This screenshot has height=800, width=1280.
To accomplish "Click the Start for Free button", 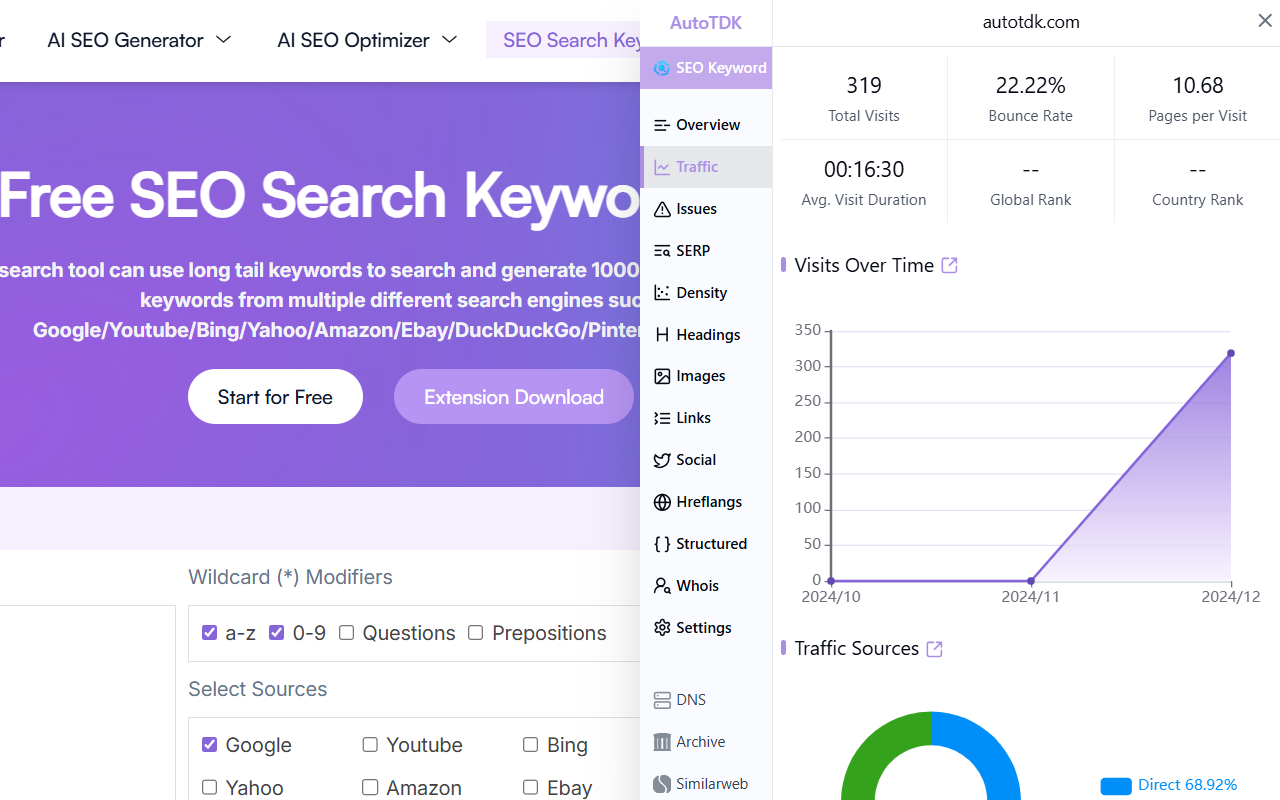I will click(x=275, y=396).
